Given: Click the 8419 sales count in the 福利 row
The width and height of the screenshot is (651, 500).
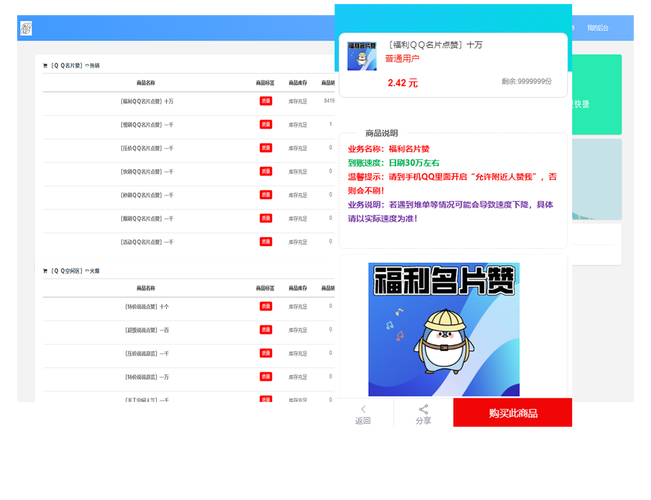Looking at the screenshot, I should 329,101.
